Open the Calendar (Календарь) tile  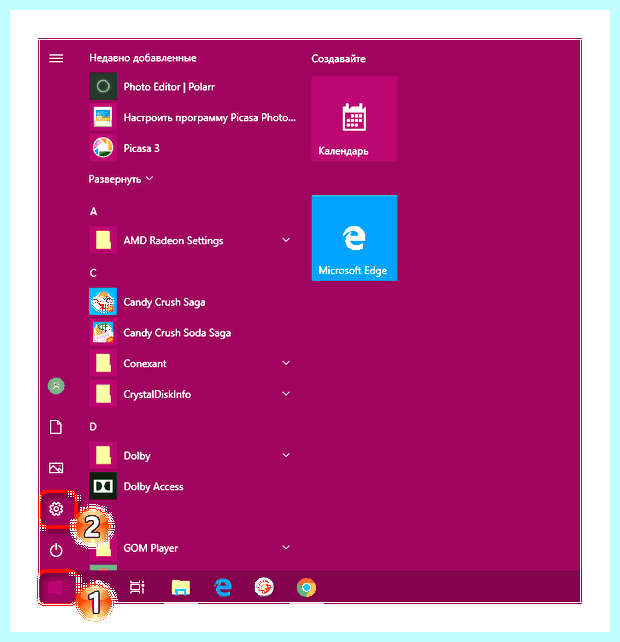pos(354,118)
